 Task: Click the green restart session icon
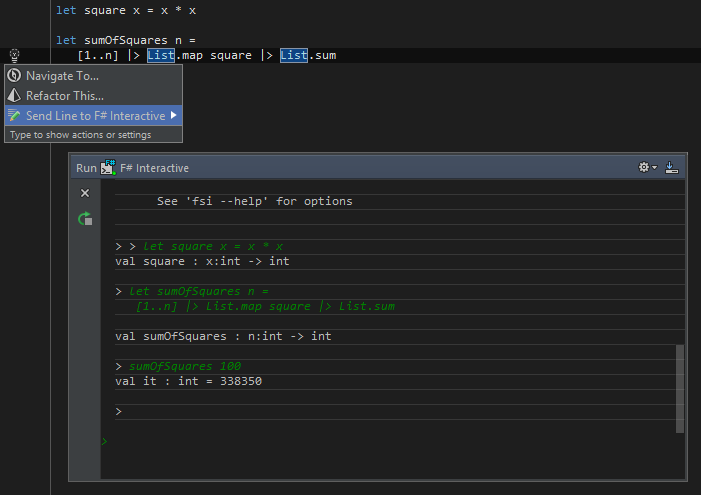(x=85, y=219)
